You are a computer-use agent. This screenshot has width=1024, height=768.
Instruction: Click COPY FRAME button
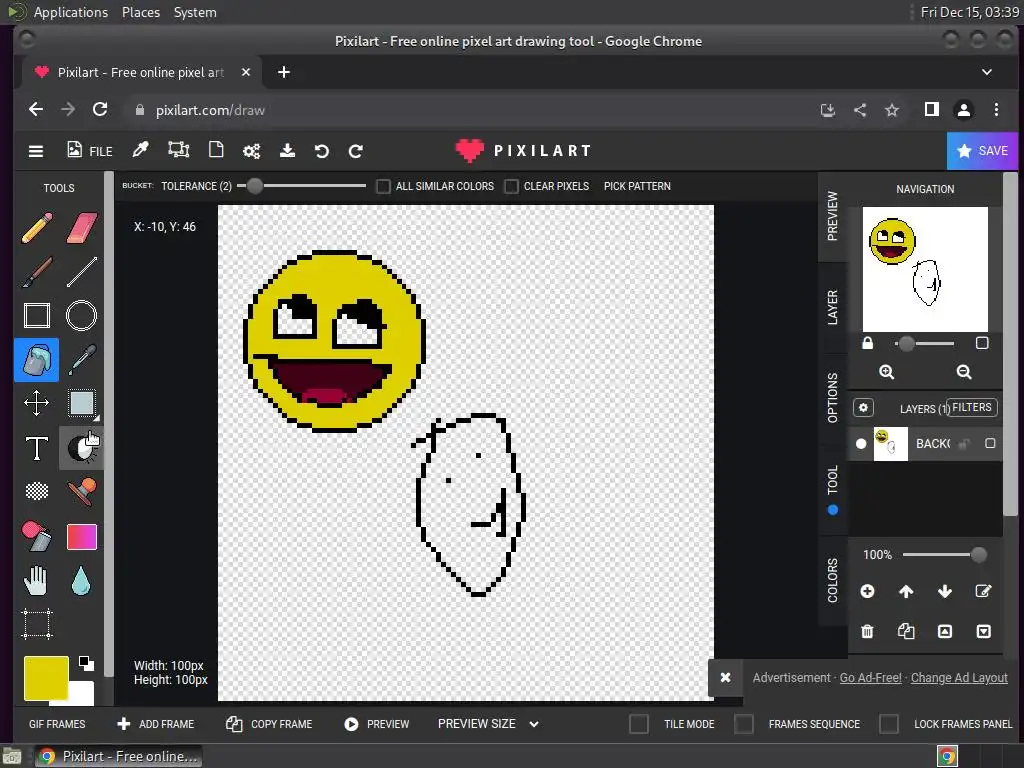pos(269,724)
